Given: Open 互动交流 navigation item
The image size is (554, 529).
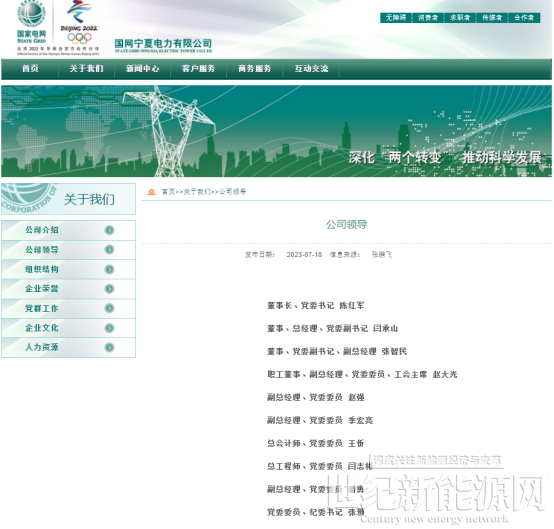Looking at the screenshot, I should tap(311, 69).
